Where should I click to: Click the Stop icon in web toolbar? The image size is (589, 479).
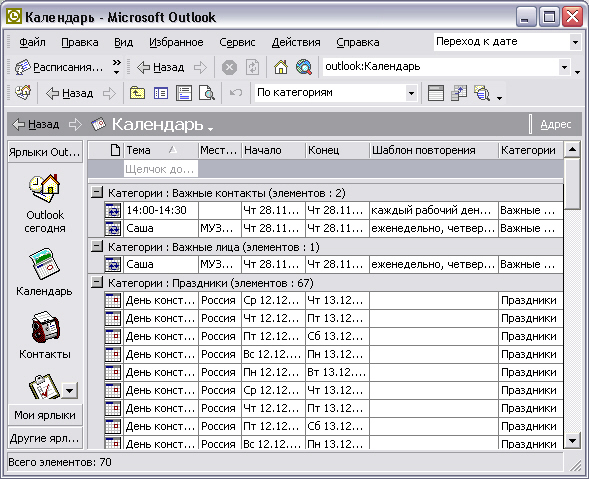[x=229, y=68]
